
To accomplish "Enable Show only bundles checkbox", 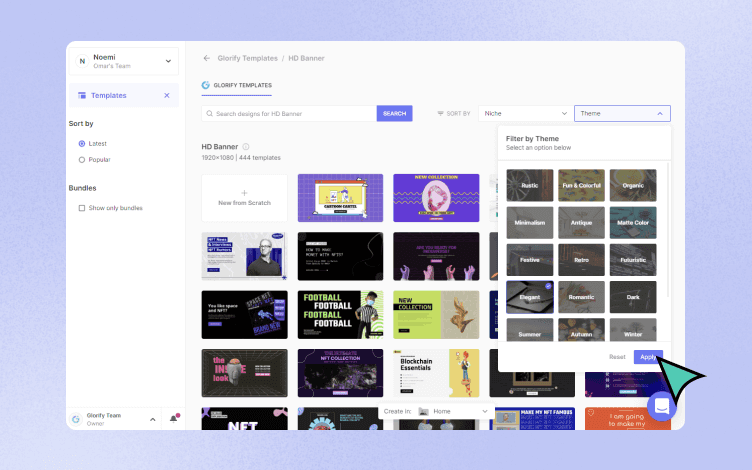I will point(82,208).
